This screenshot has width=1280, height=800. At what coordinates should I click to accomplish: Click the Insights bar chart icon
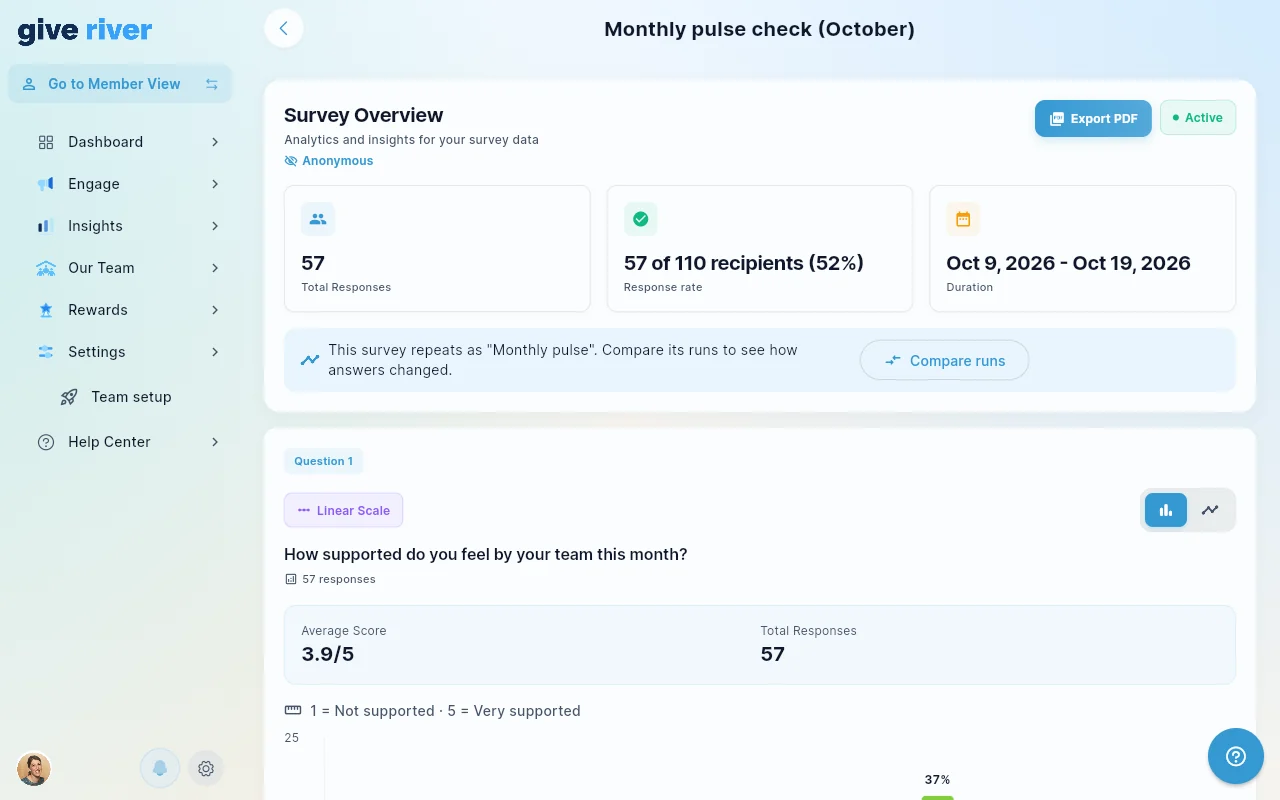pos(46,226)
